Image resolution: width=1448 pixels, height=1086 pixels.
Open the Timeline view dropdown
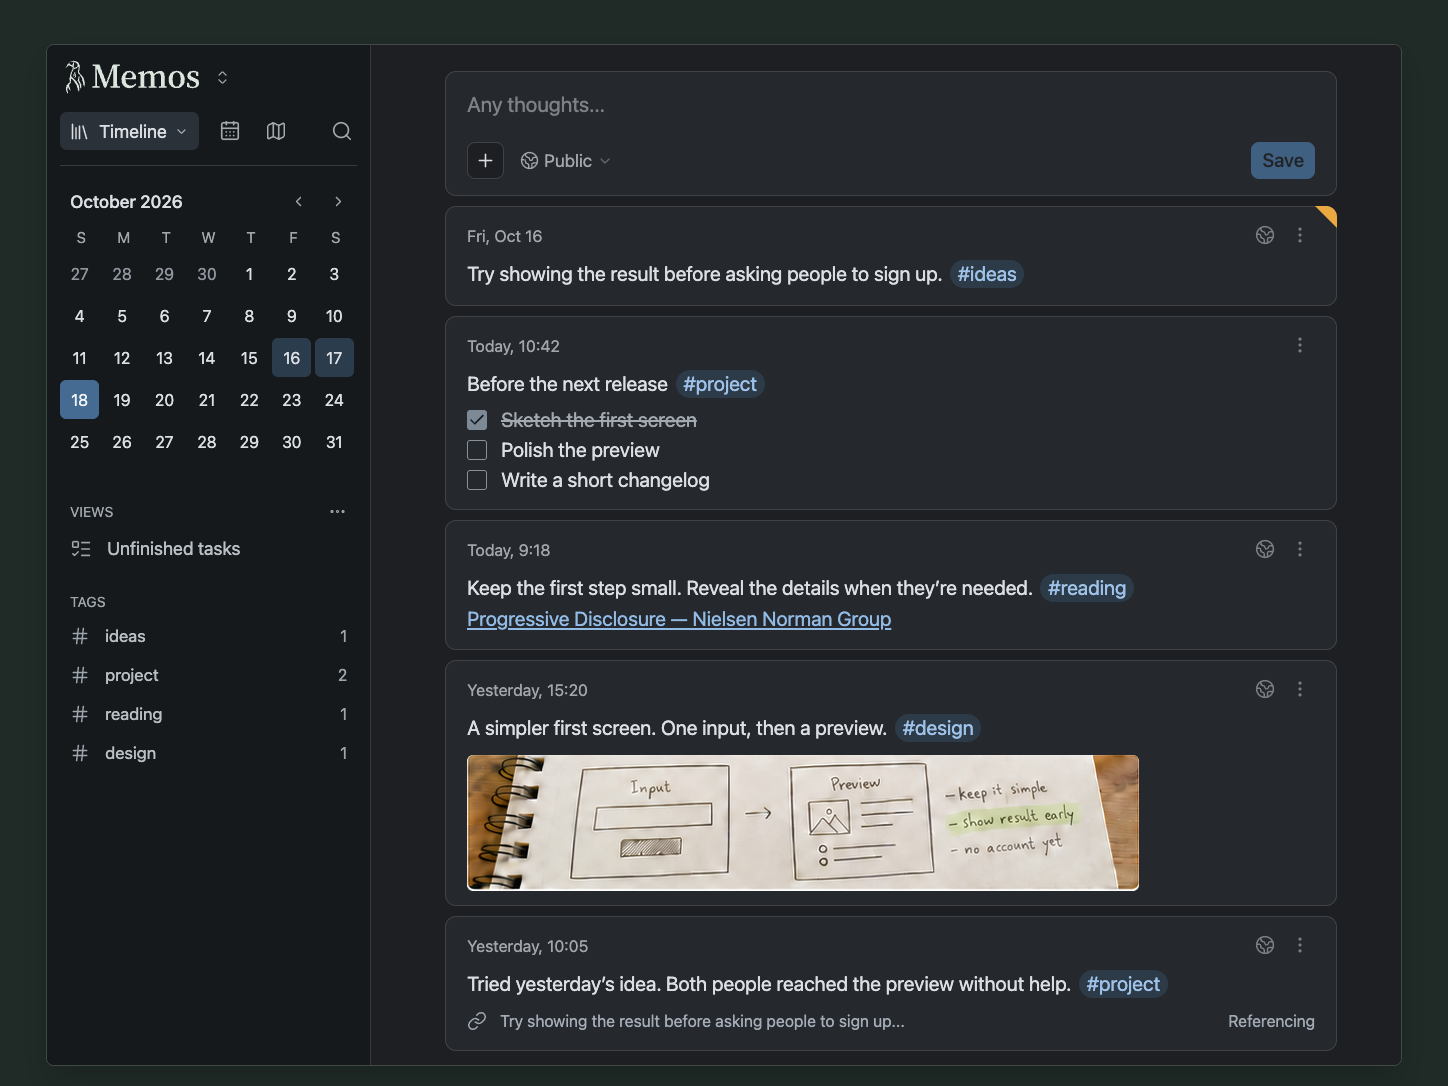(x=129, y=131)
